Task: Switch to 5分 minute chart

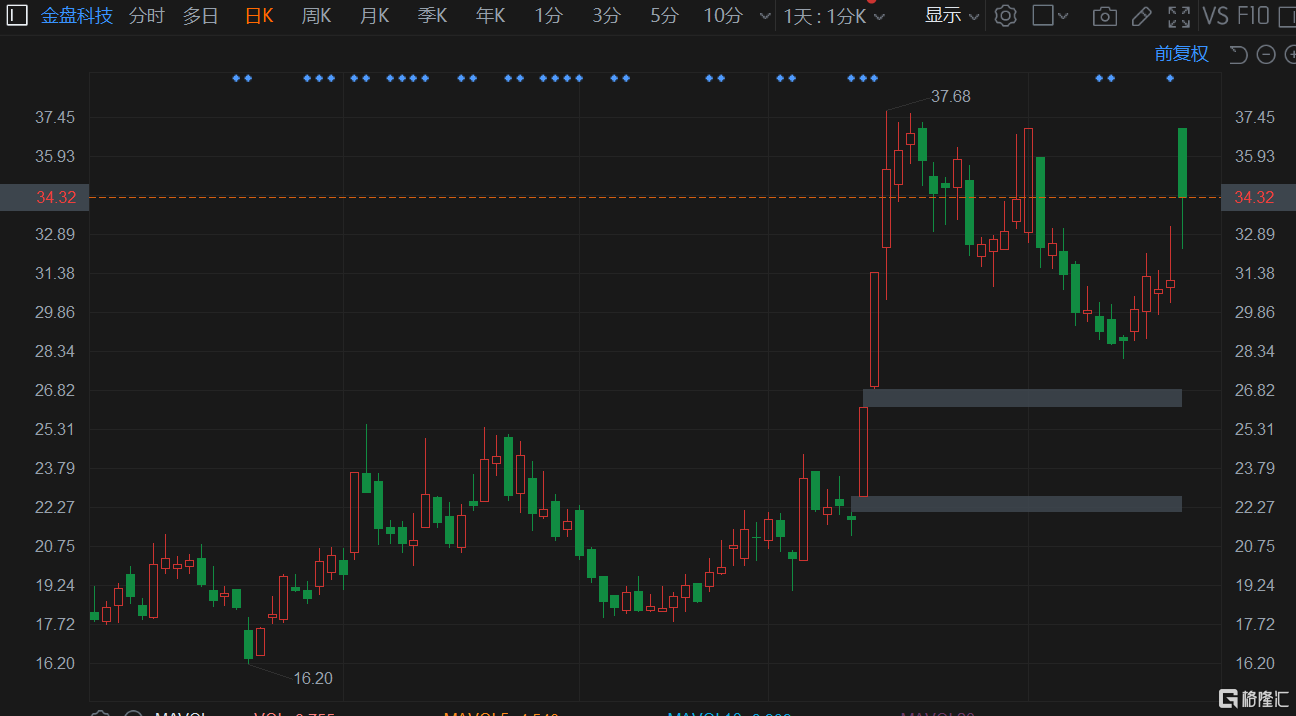Action: [664, 16]
